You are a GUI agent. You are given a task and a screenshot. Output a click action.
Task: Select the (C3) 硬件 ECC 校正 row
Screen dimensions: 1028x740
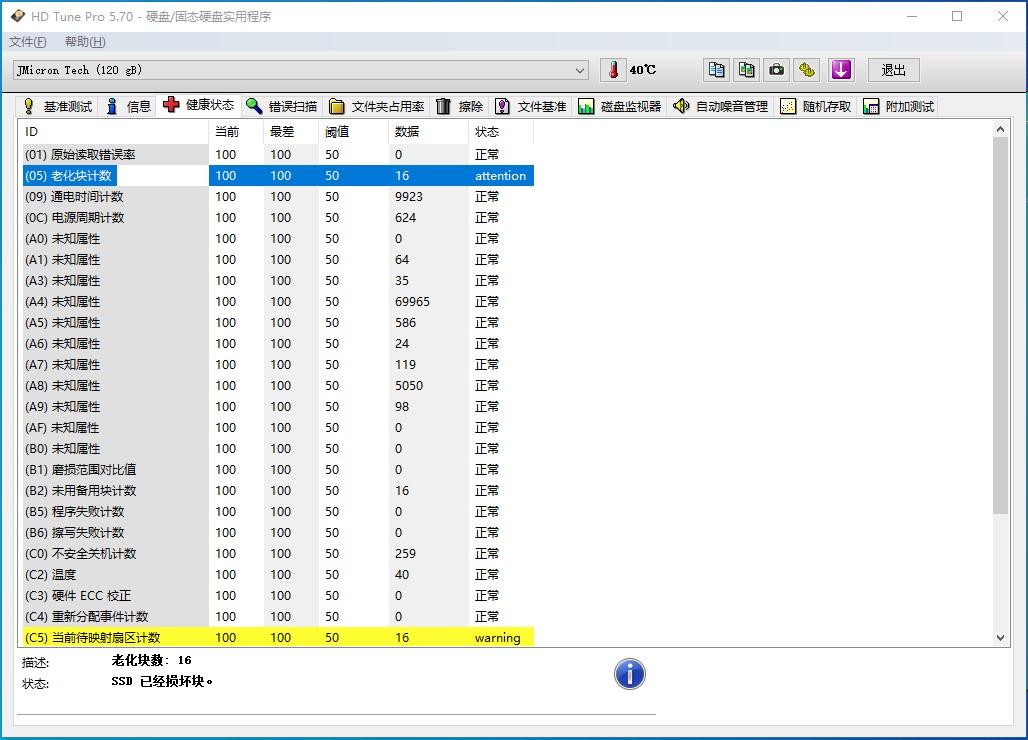click(x=278, y=595)
